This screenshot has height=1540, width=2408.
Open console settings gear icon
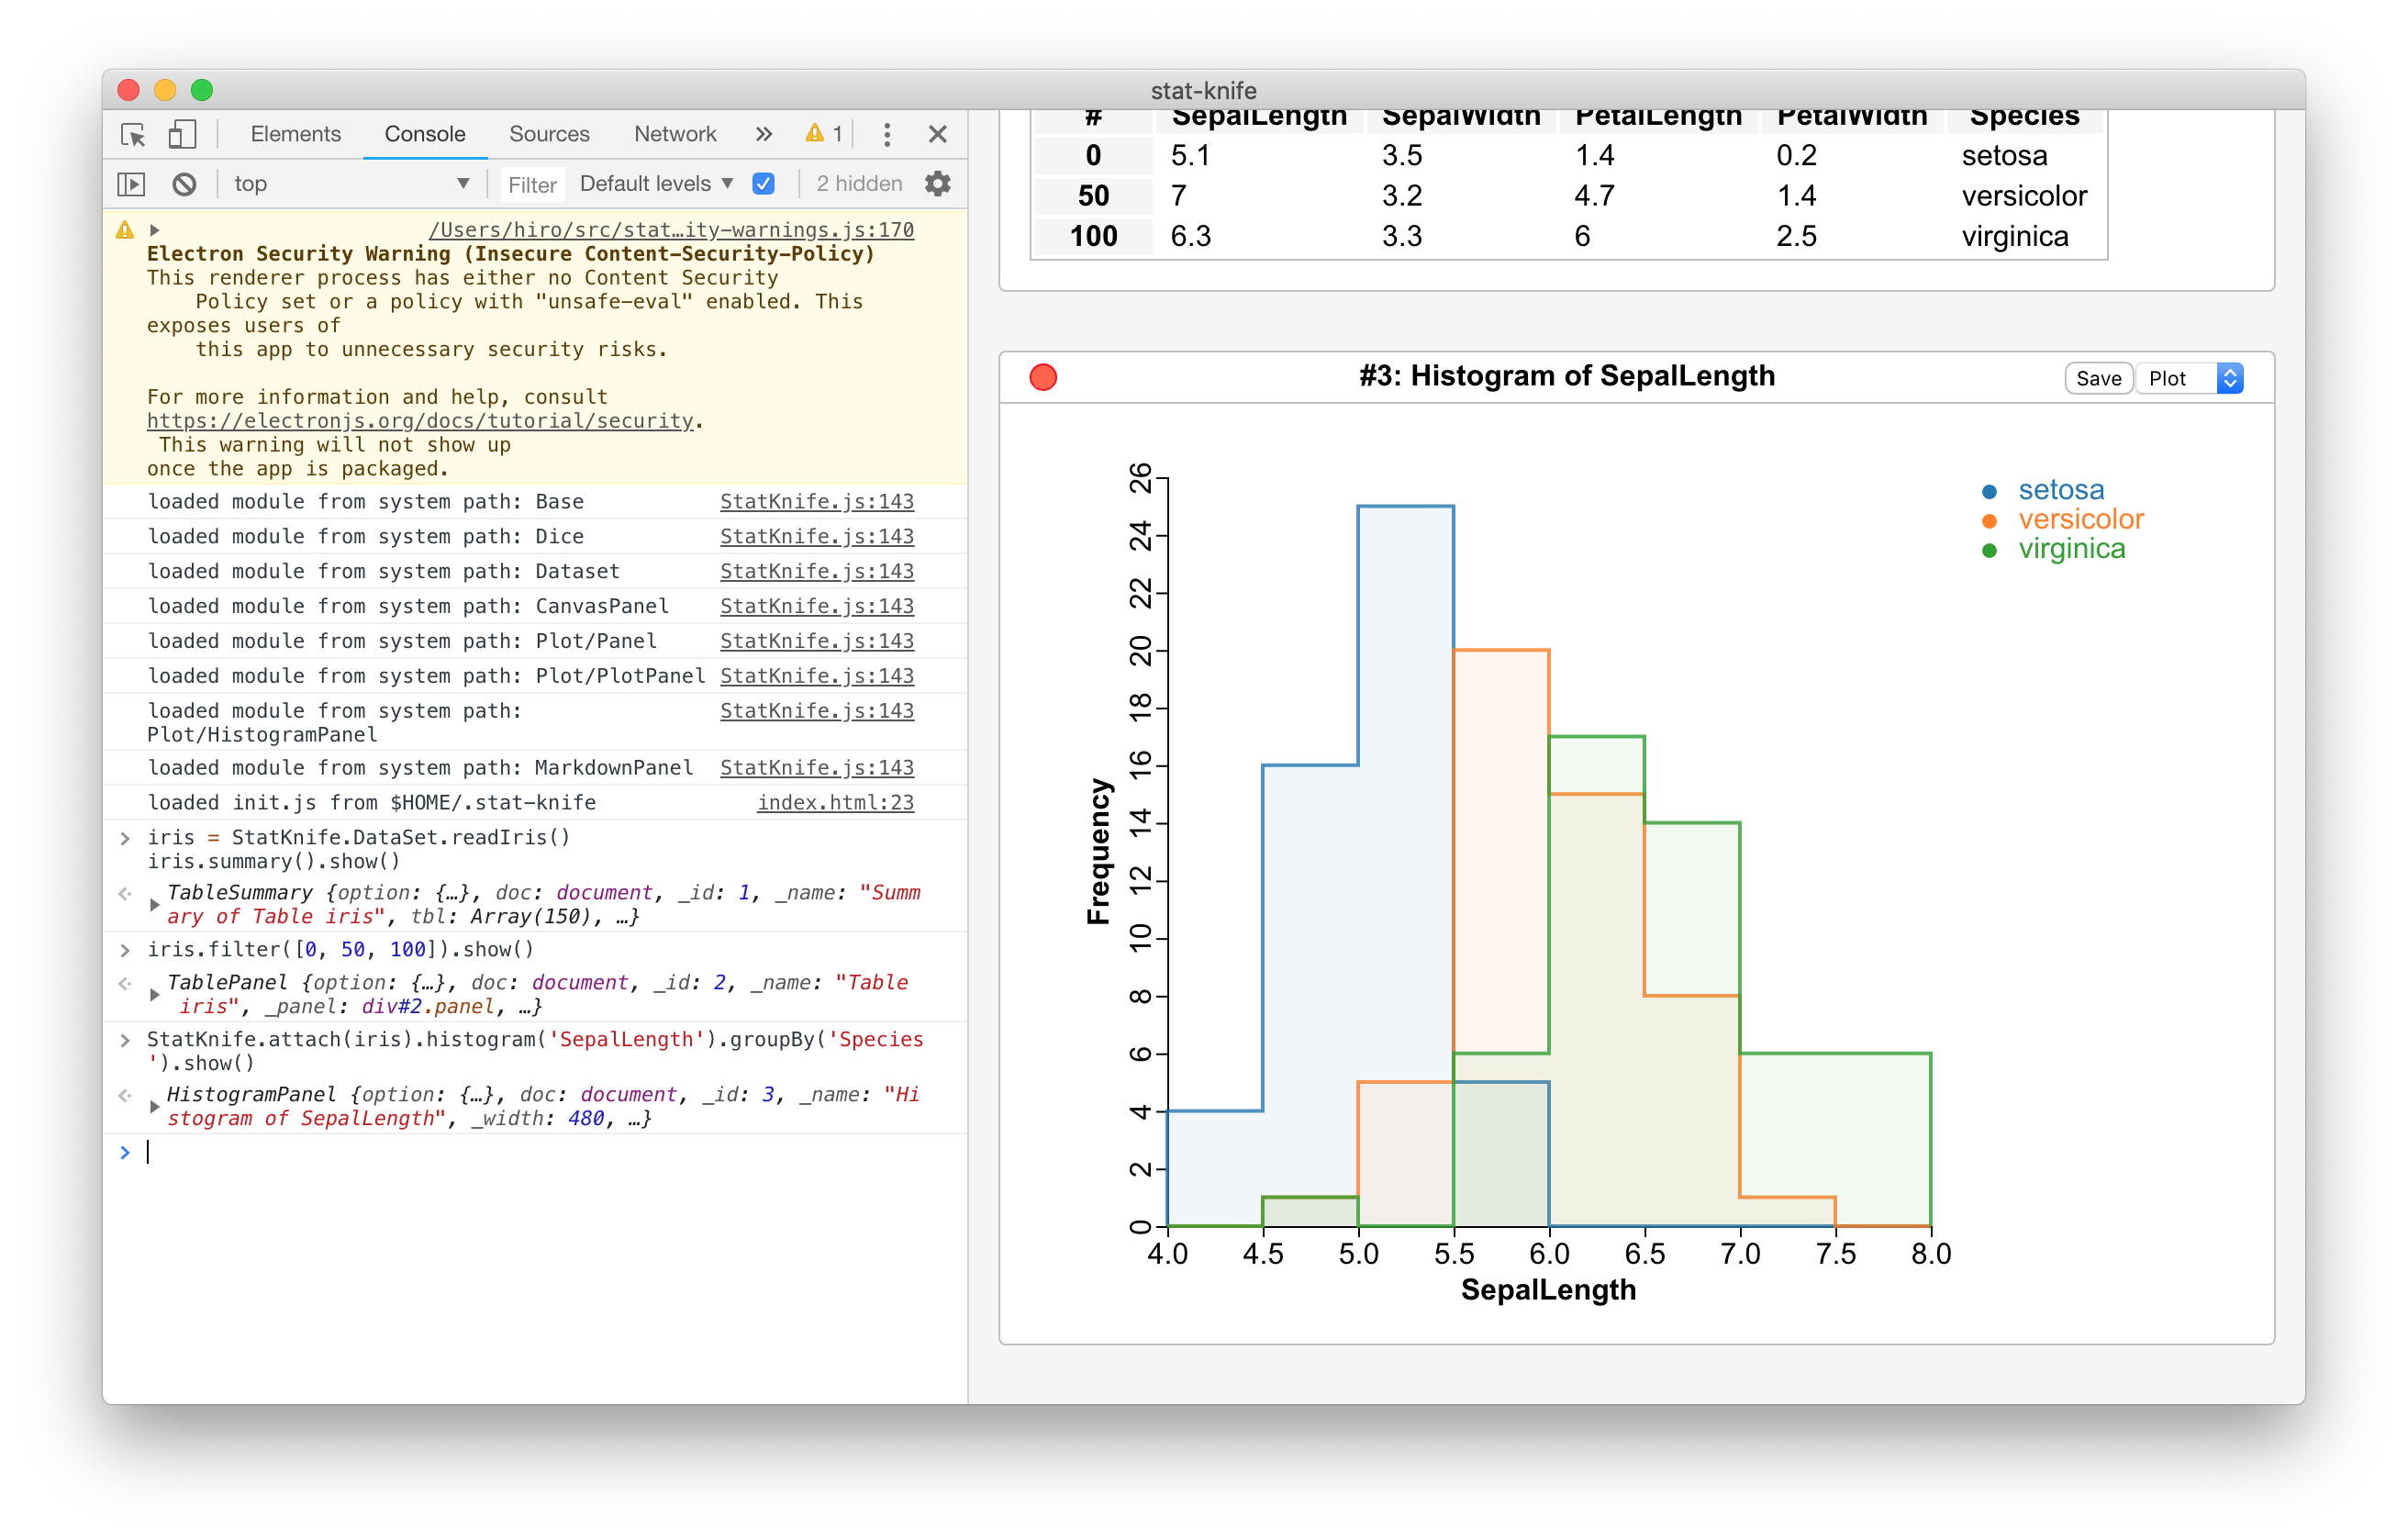click(x=937, y=184)
